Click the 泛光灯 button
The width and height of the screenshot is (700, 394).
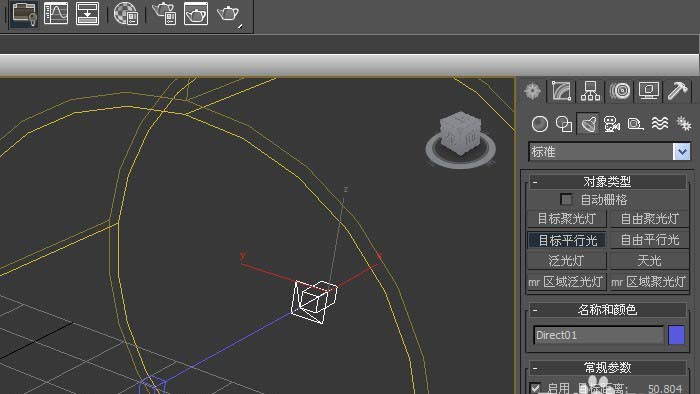[567, 261]
